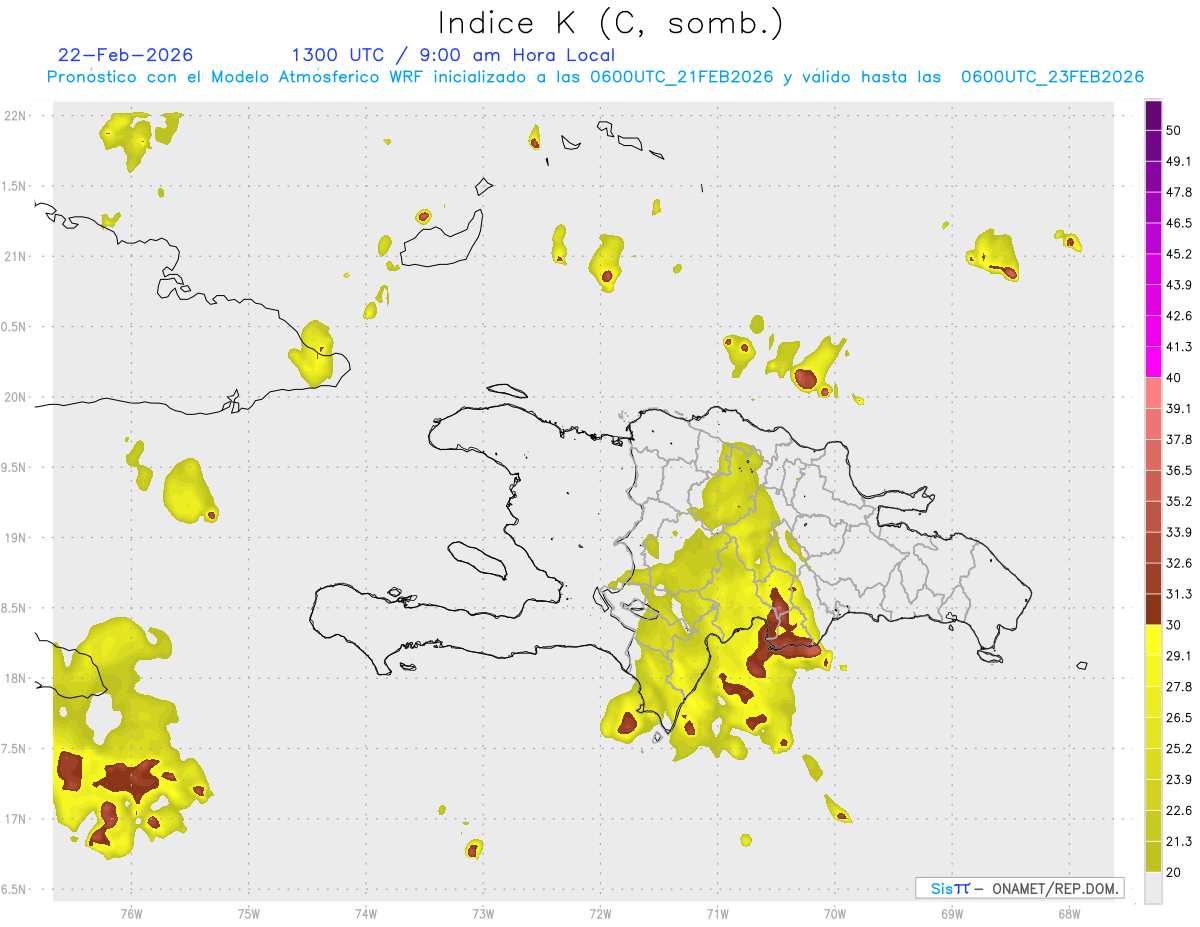This screenshot has height=927, width=1200.
Task: Click the 76W longitude label
Action: point(131,913)
